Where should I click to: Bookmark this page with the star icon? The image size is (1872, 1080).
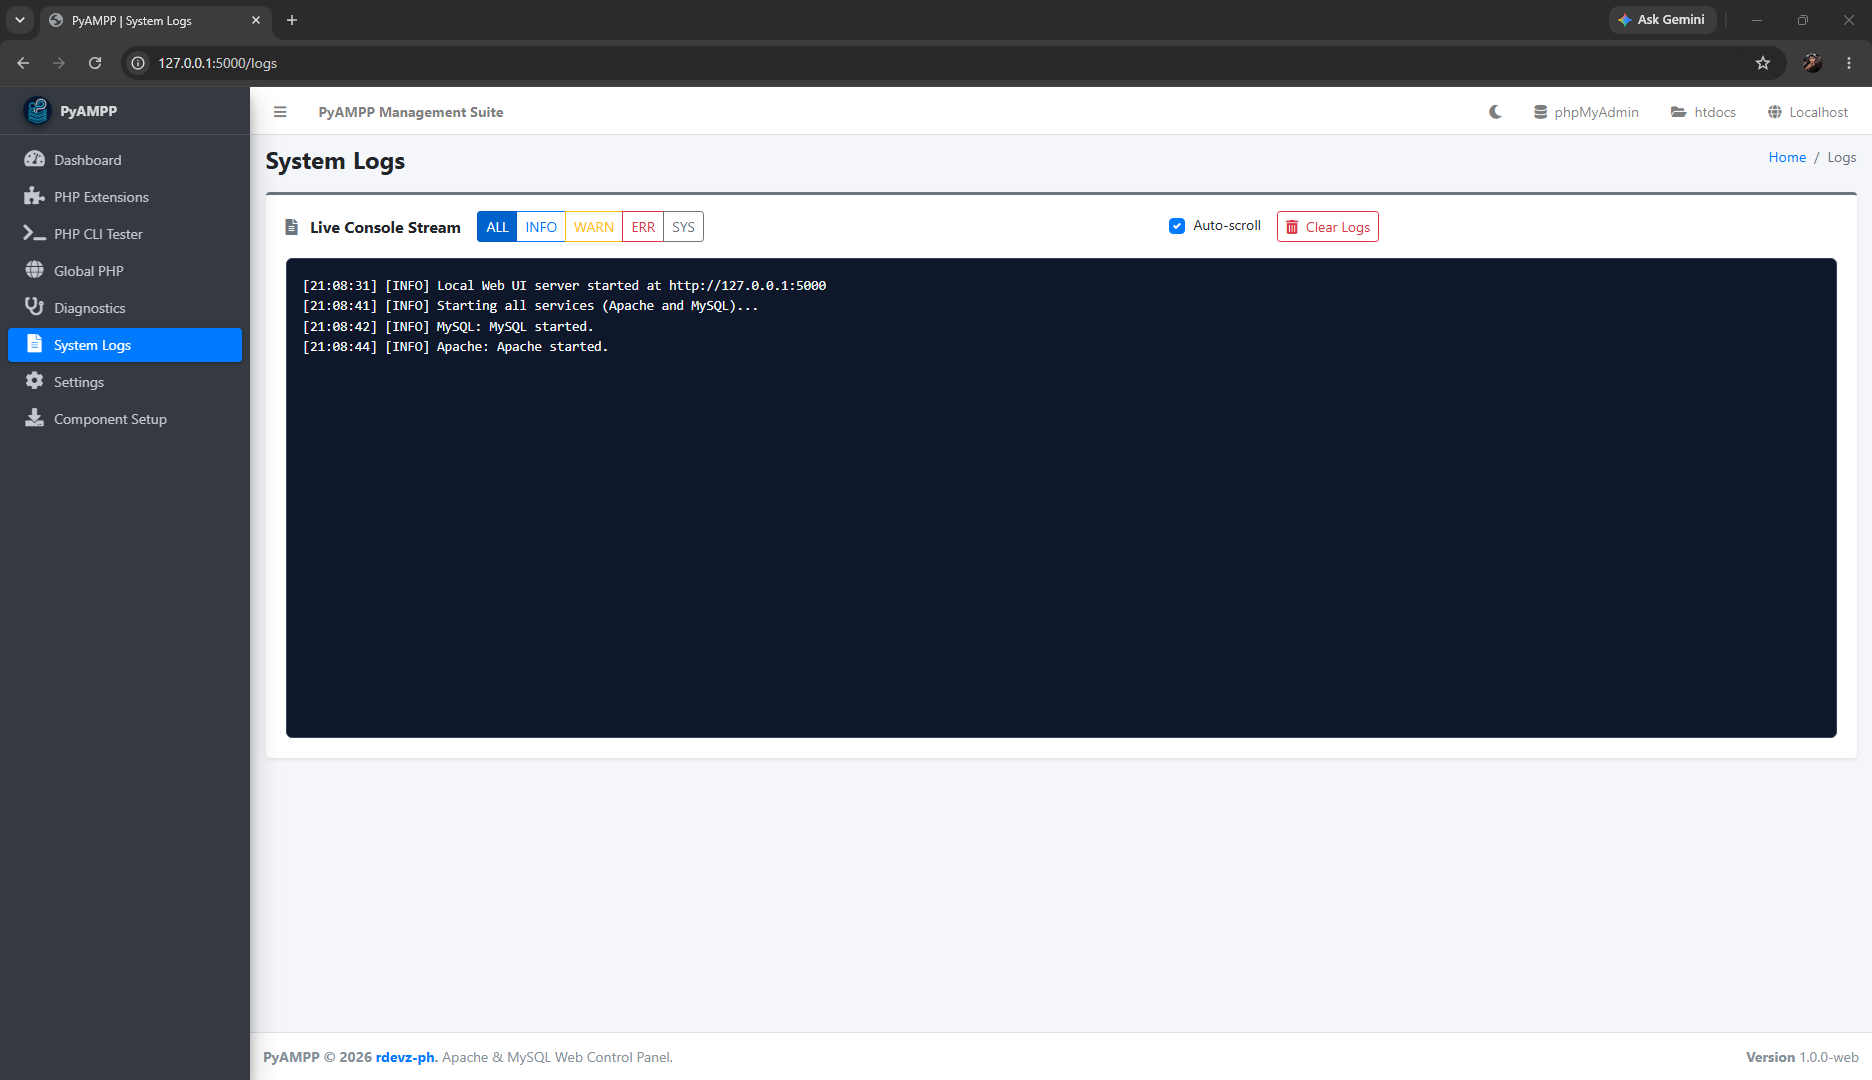click(x=1763, y=63)
